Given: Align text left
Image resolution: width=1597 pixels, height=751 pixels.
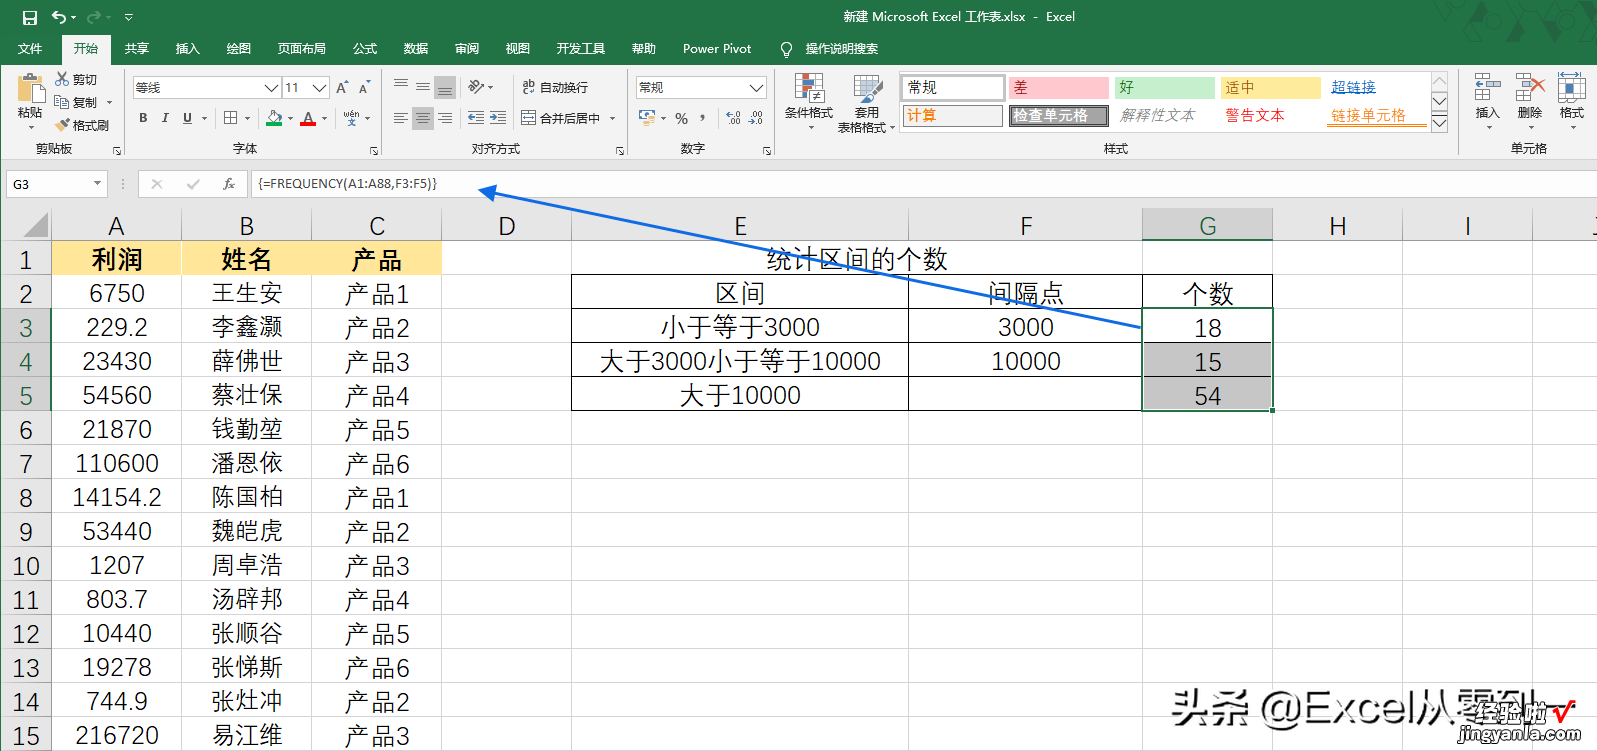Looking at the screenshot, I should pyautogui.click(x=401, y=118).
